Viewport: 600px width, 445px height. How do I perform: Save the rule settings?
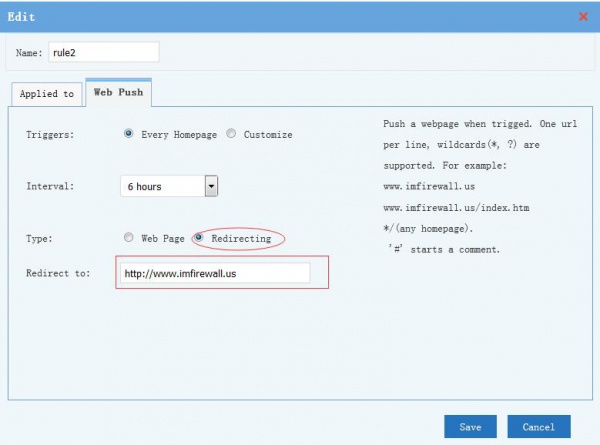pyautogui.click(x=470, y=427)
